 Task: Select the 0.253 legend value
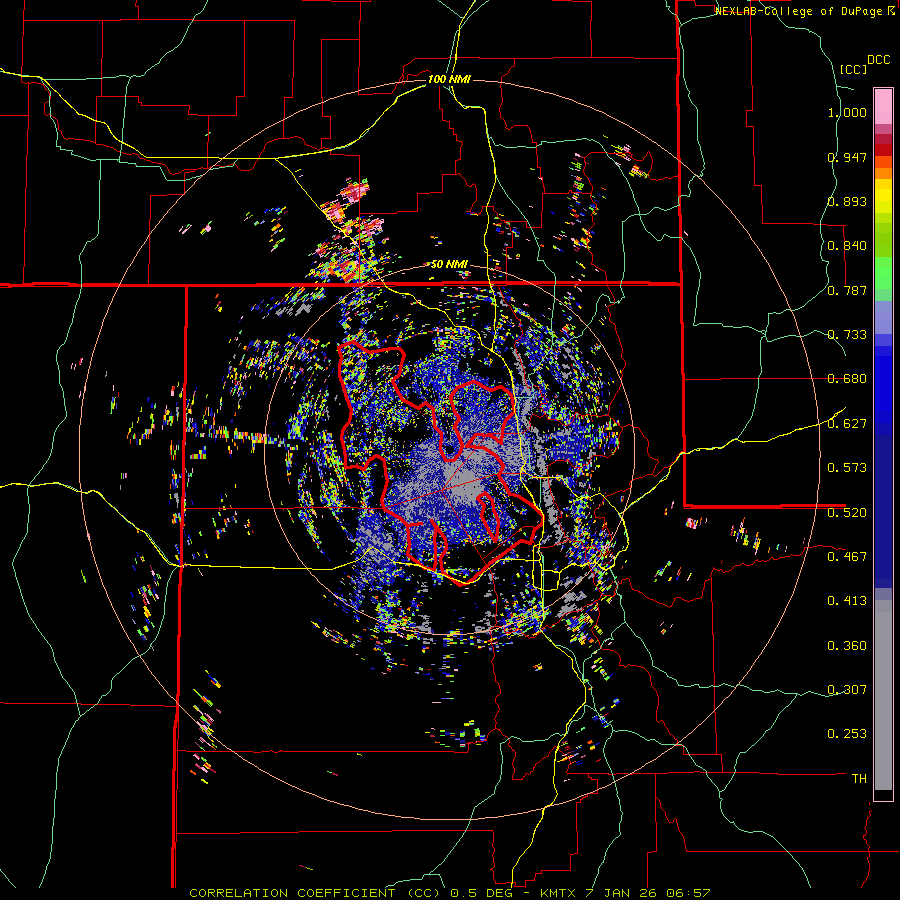tap(847, 734)
